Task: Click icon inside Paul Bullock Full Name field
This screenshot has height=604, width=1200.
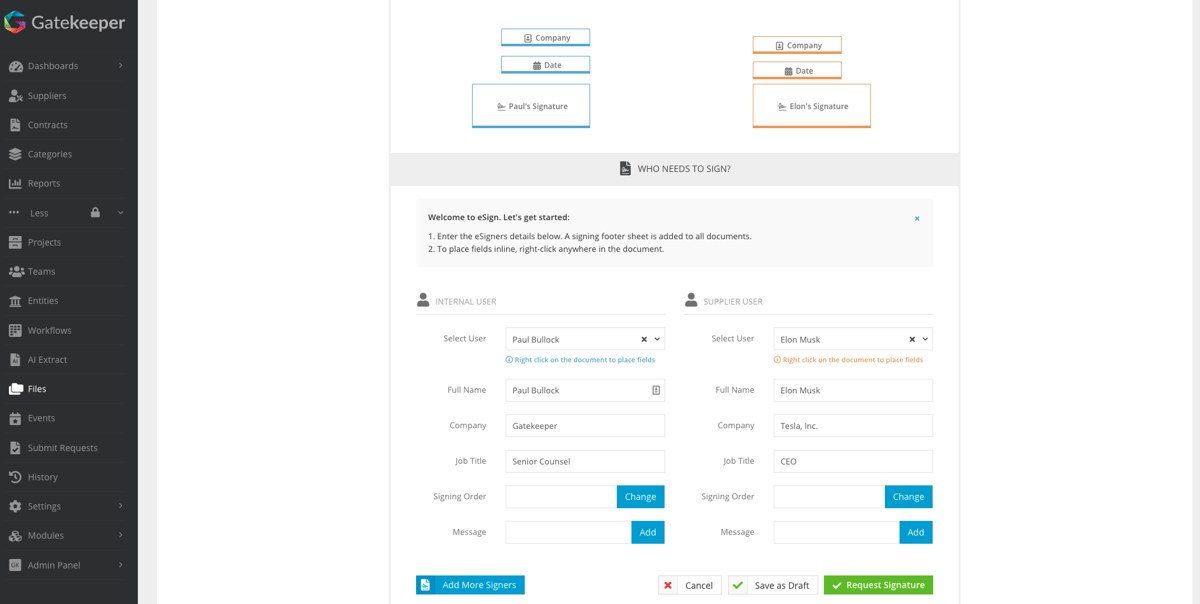Action: pyautogui.click(x=656, y=390)
